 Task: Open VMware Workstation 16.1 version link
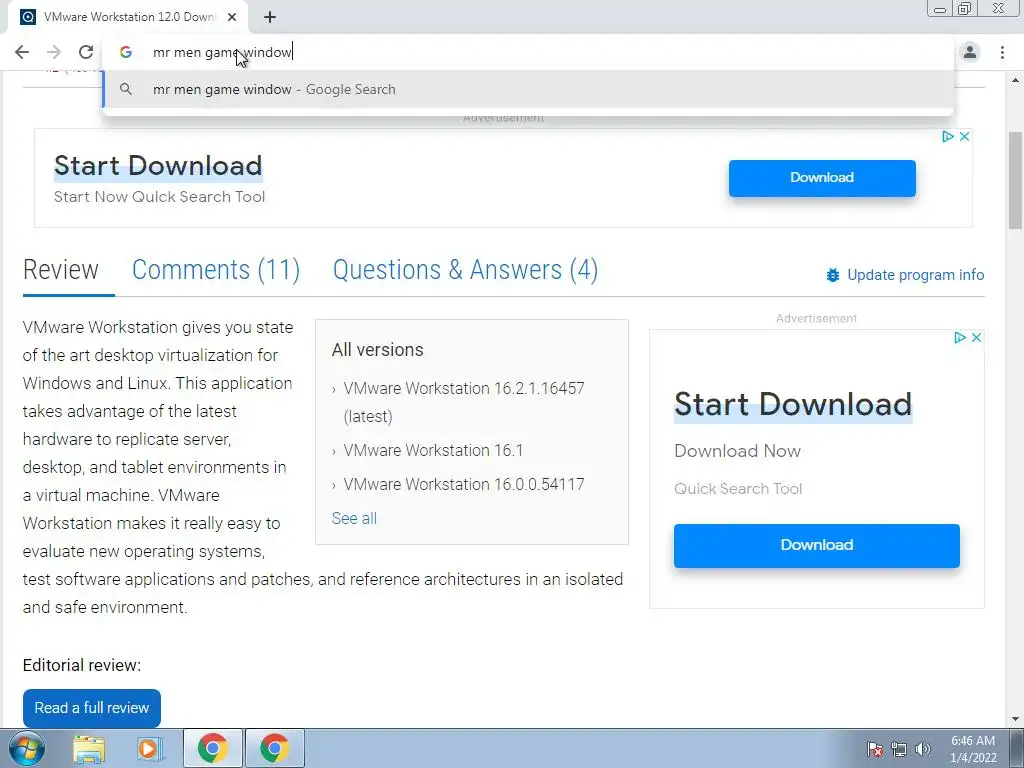(x=433, y=451)
